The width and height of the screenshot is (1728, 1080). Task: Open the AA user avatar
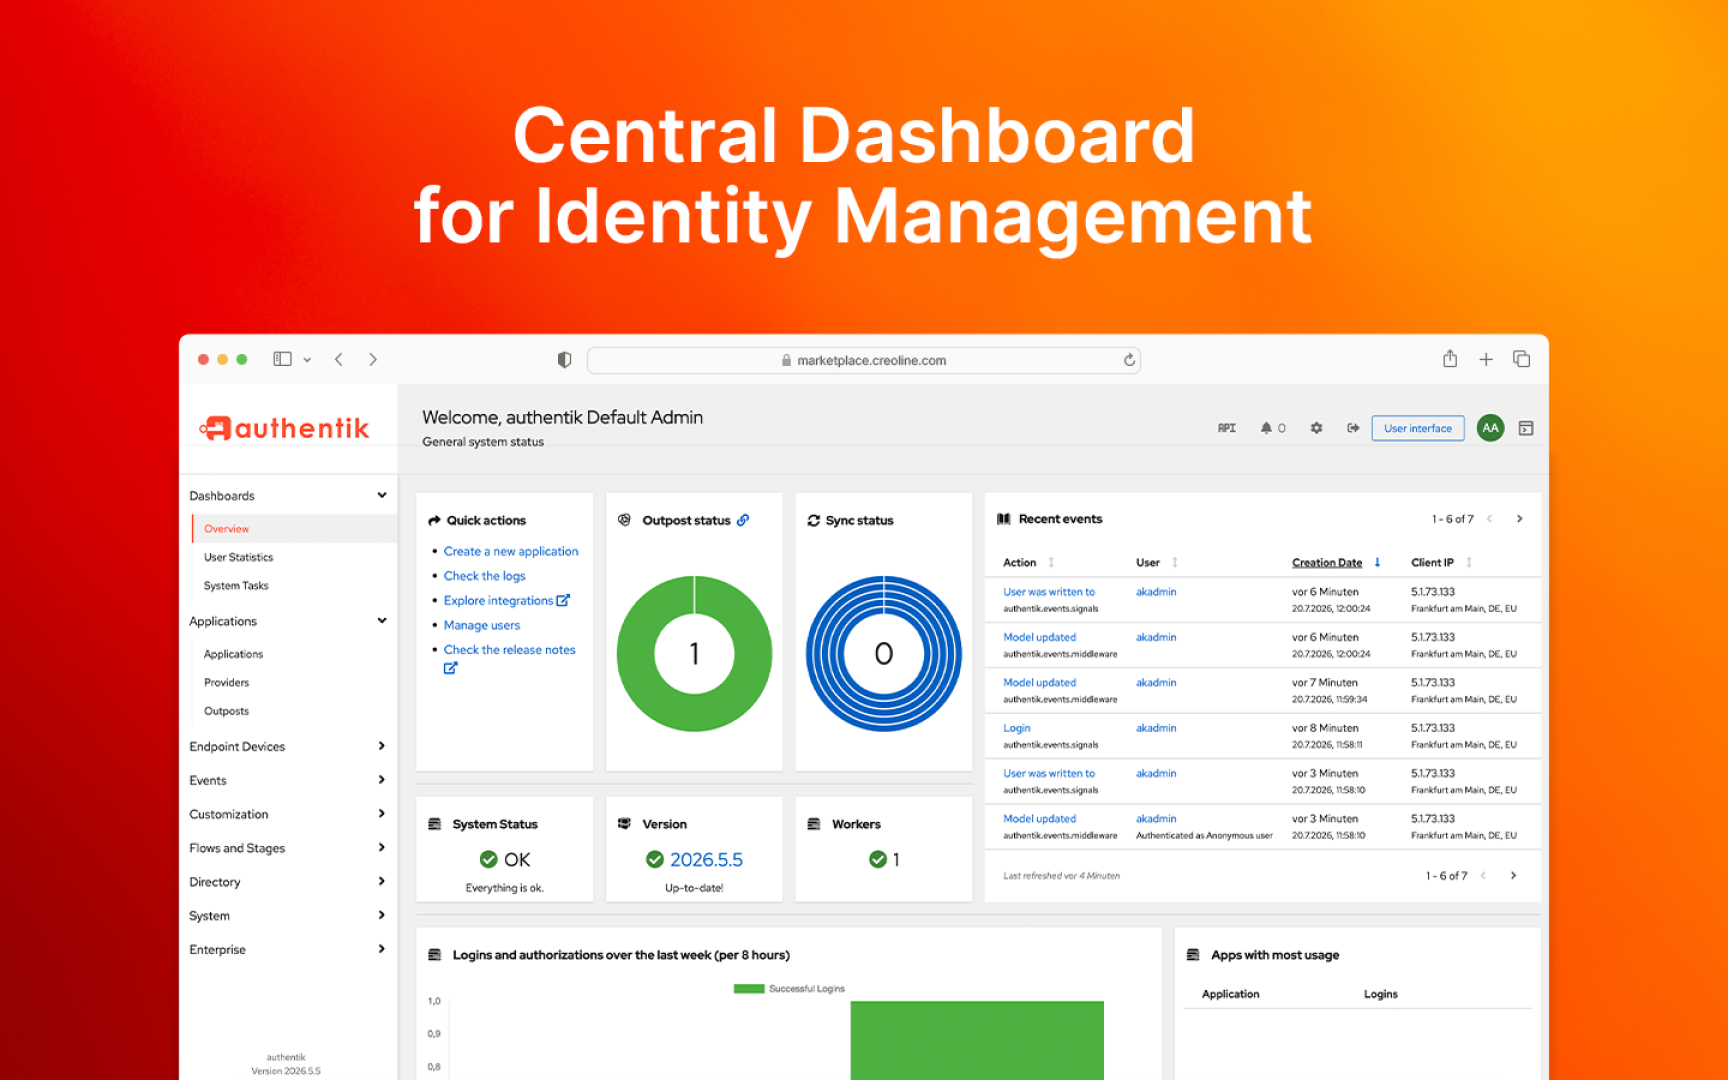1490,428
